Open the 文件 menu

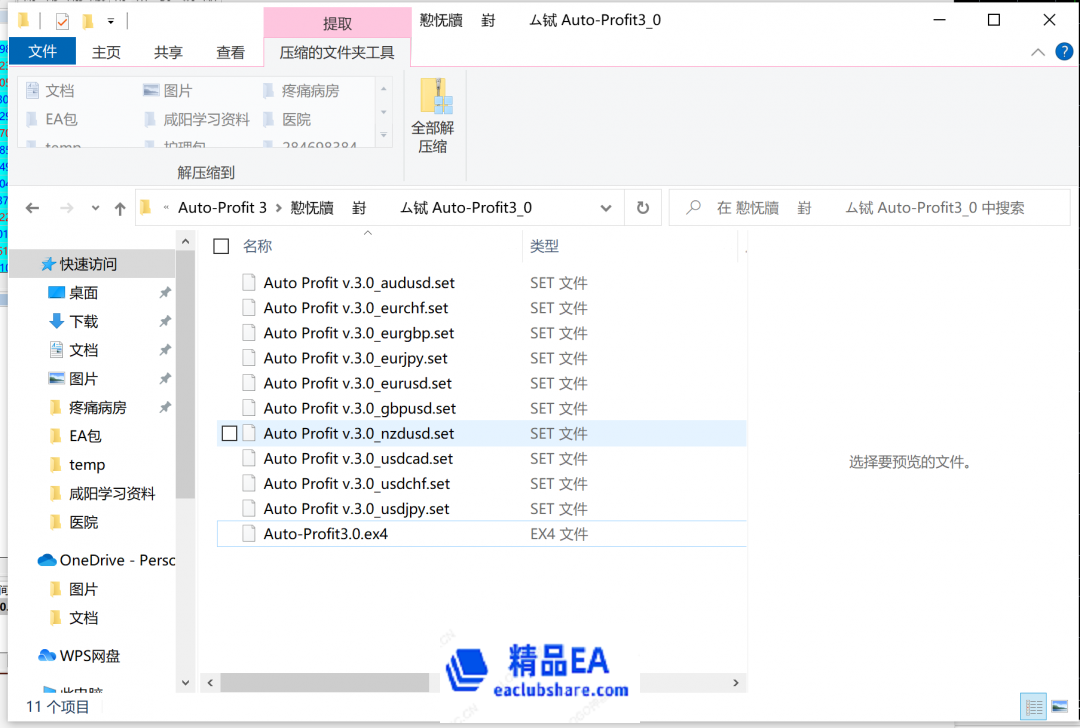42,50
